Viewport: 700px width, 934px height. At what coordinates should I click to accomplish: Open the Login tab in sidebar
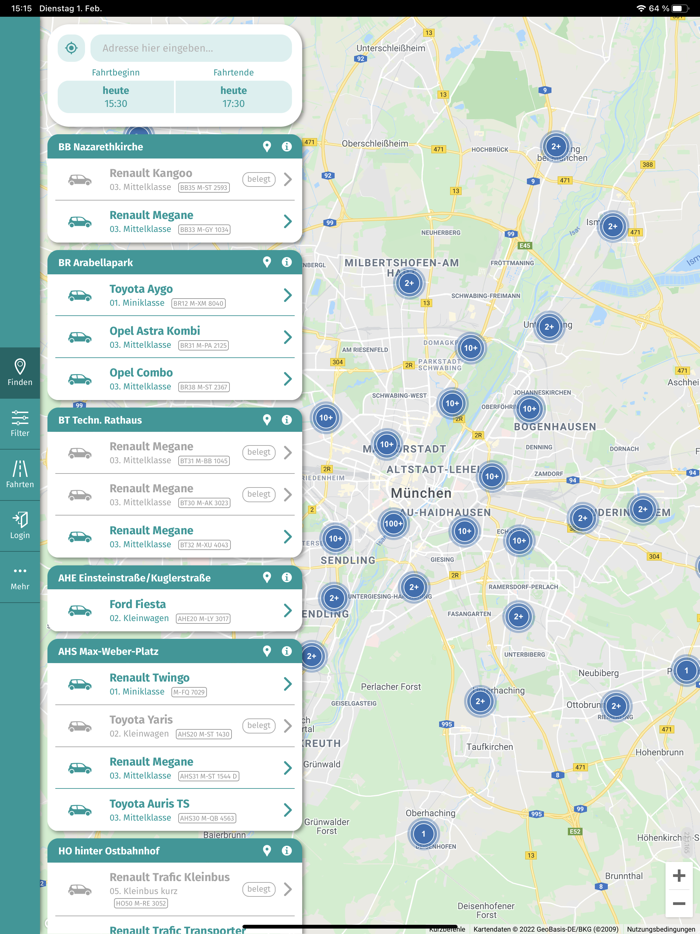[x=20, y=526]
